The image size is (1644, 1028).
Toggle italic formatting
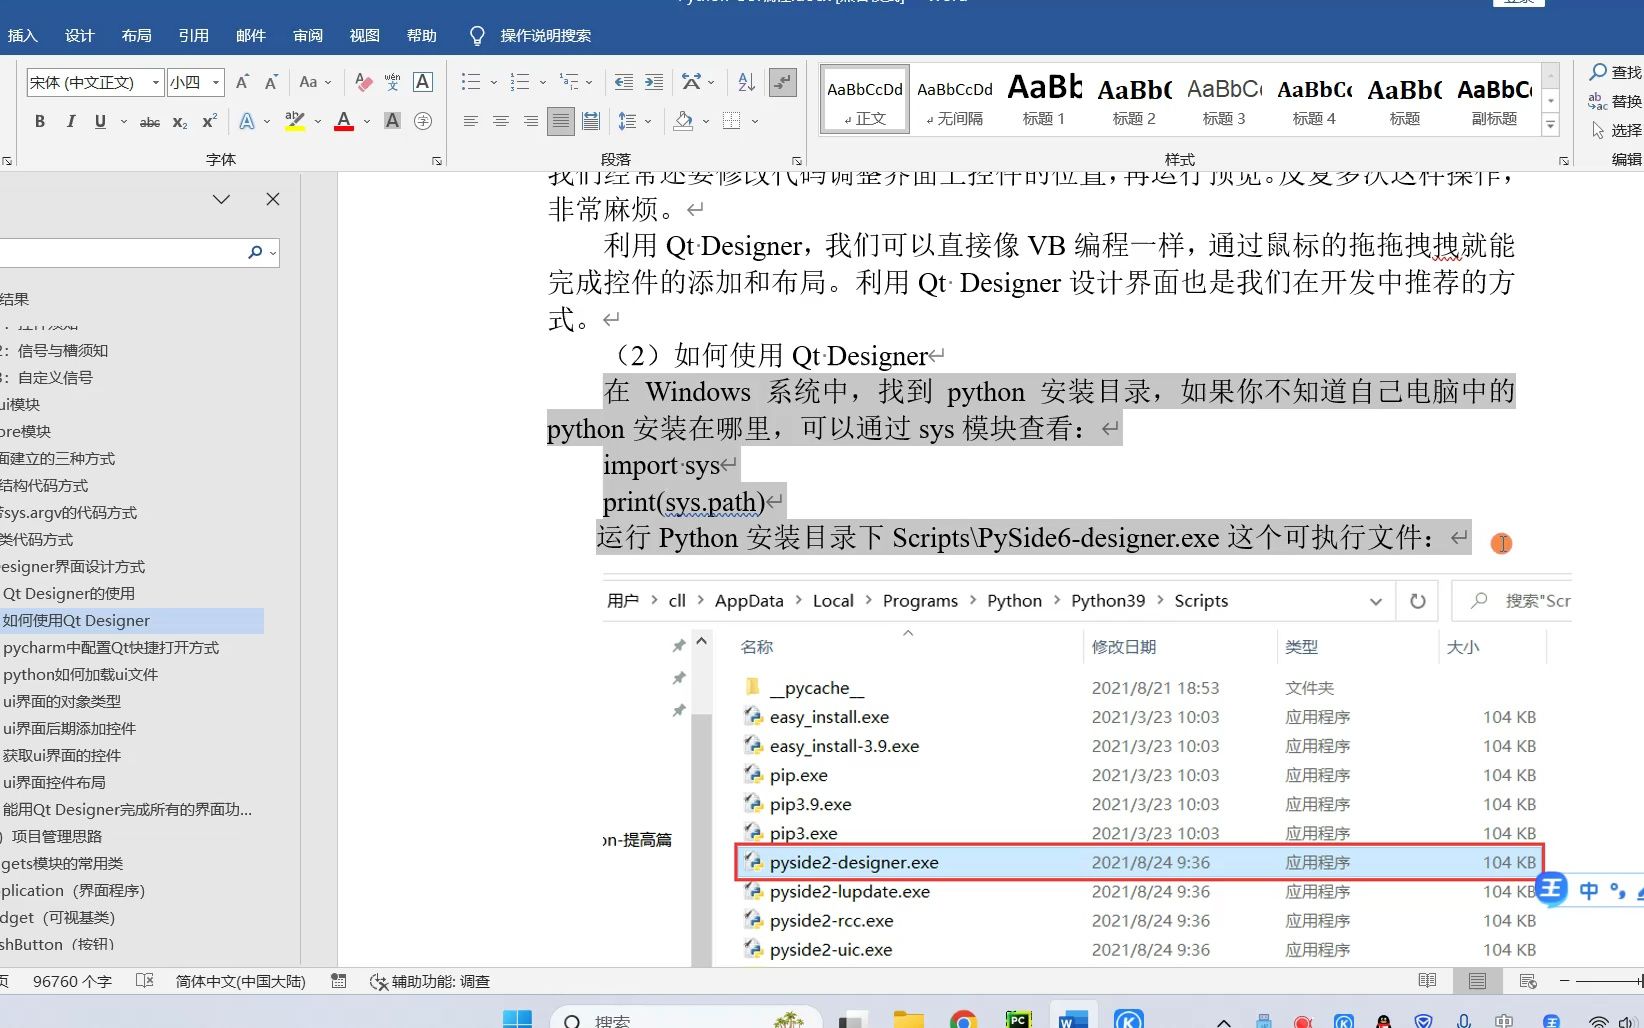(x=70, y=121)
